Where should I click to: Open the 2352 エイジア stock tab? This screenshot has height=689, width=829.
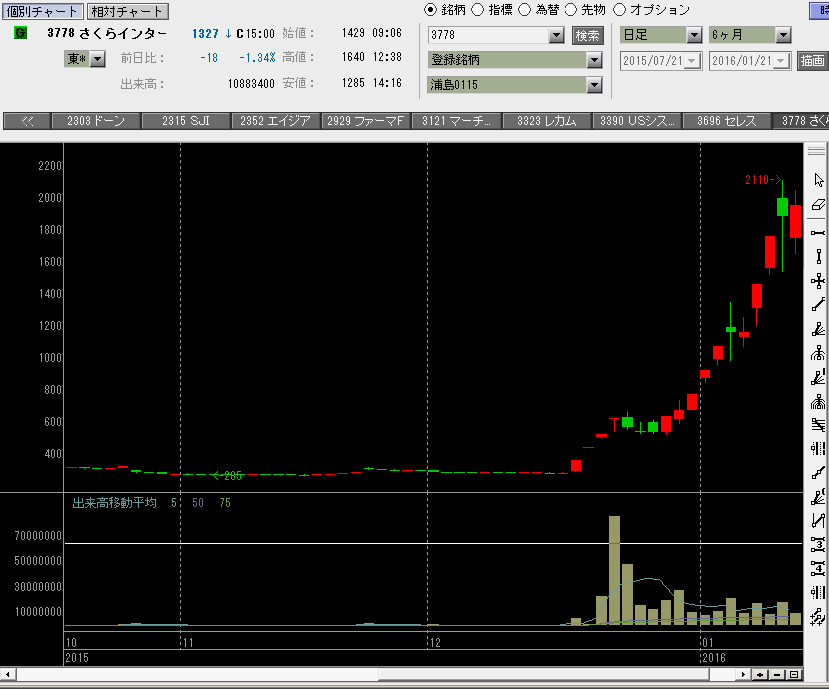pos(276,121)
